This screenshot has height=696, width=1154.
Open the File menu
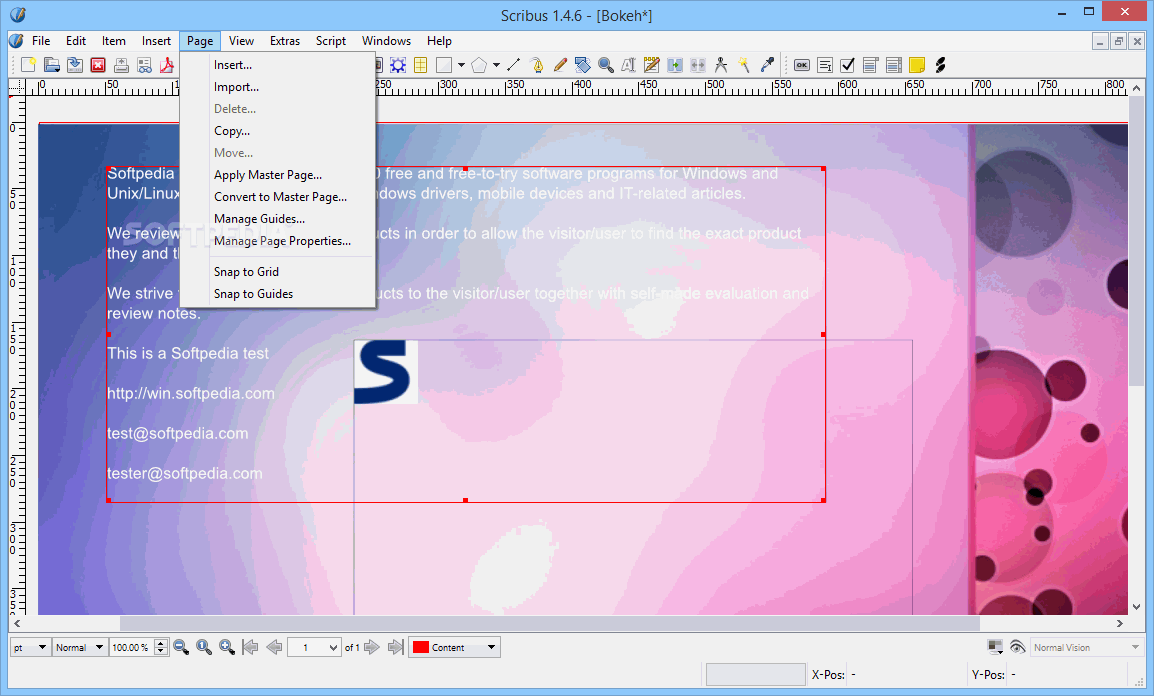pos(41,41)
